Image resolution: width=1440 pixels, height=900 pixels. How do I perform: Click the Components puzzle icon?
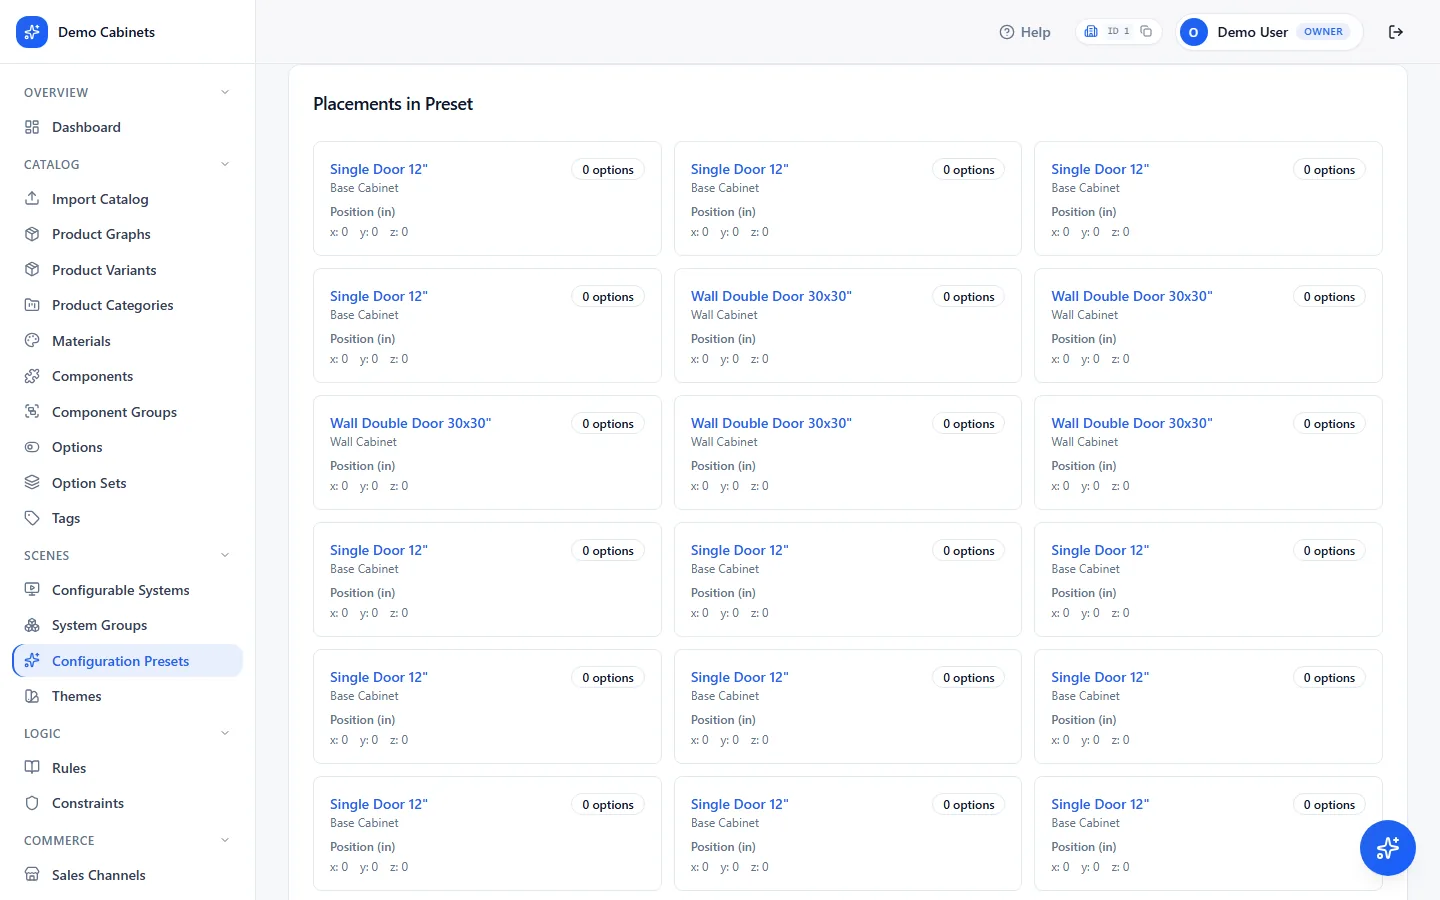pyautogui.click(x=32, y=376)
